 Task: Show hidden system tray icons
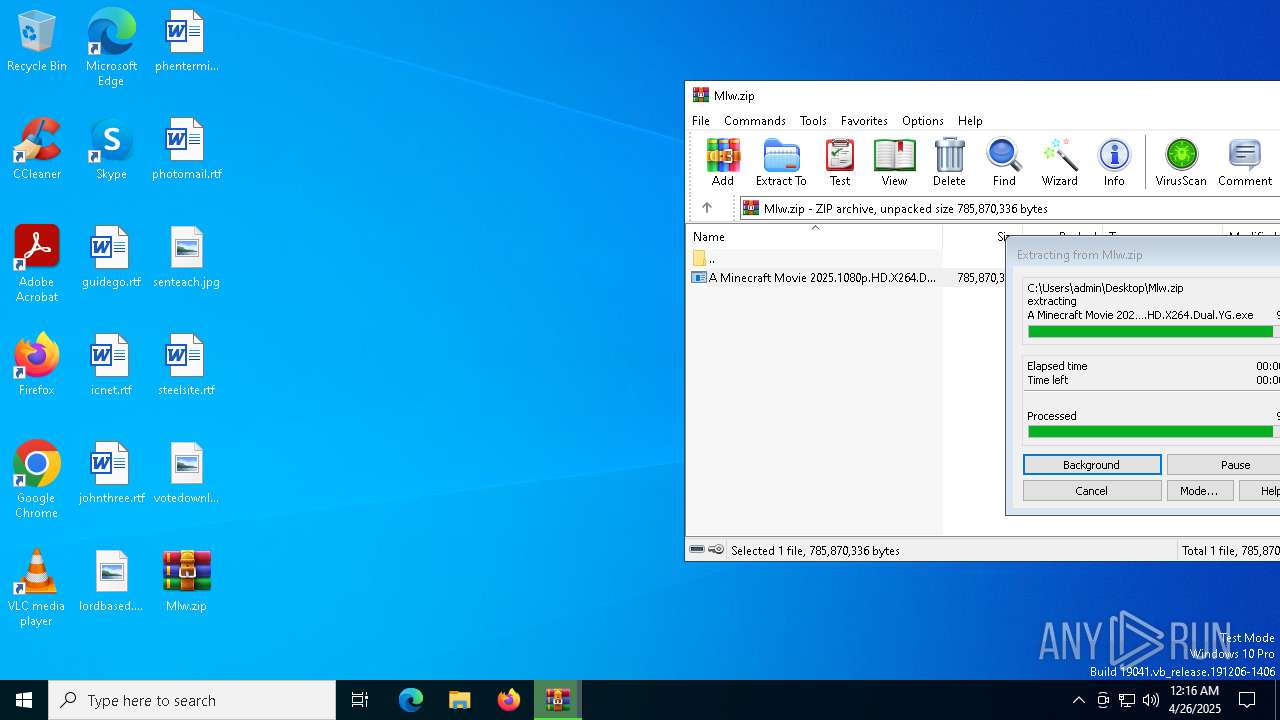coord(1078,700)
